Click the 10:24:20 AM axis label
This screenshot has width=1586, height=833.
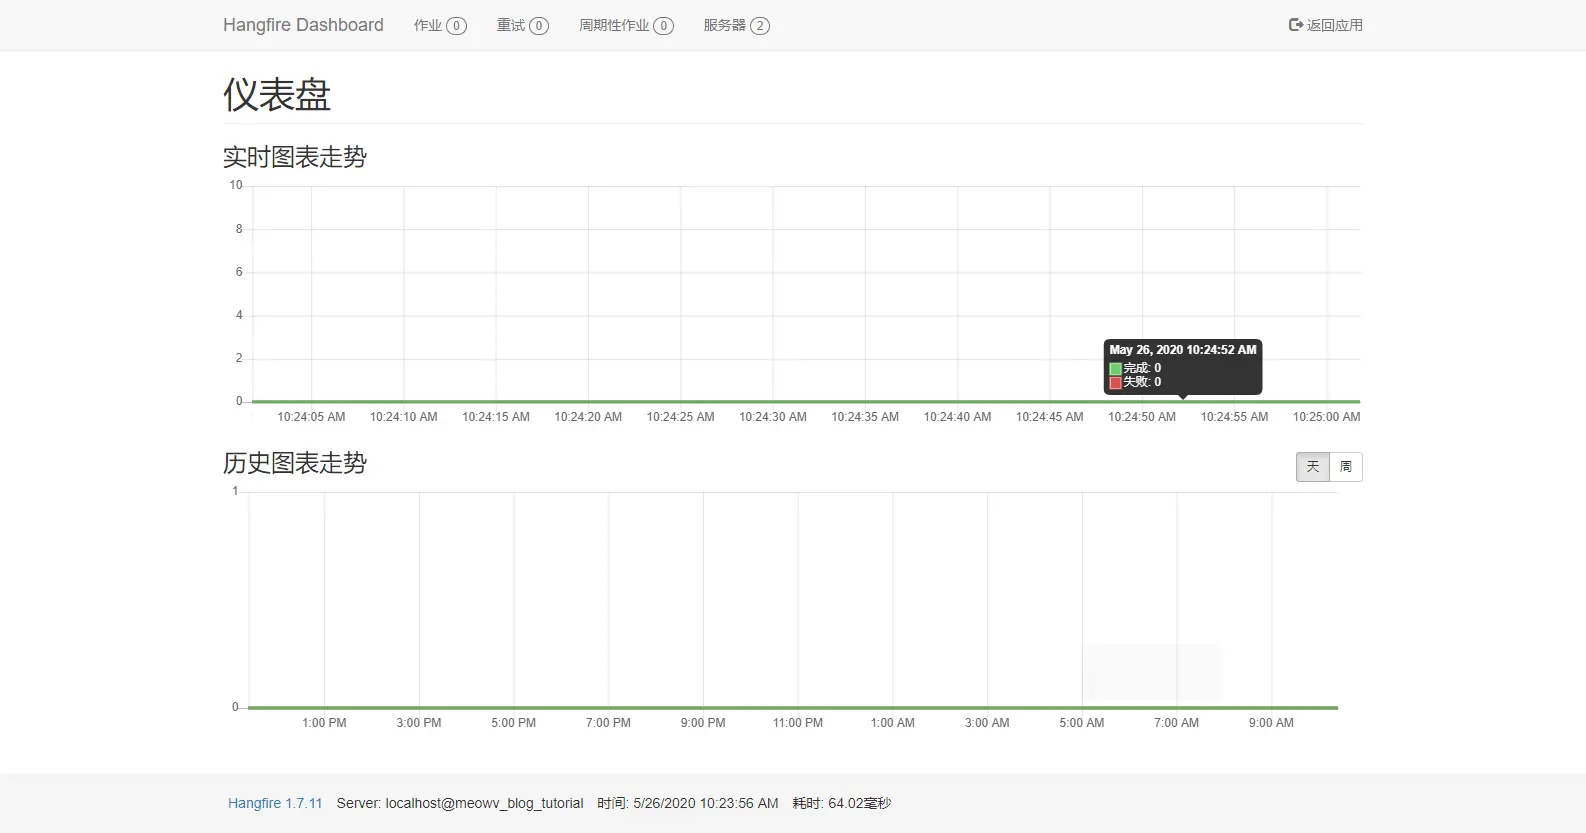[588, 417]
